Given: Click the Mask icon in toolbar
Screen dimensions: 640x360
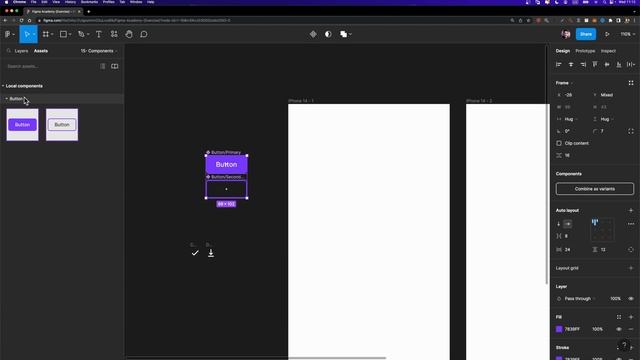Looking at the screenshot, I should pos(328,34).
